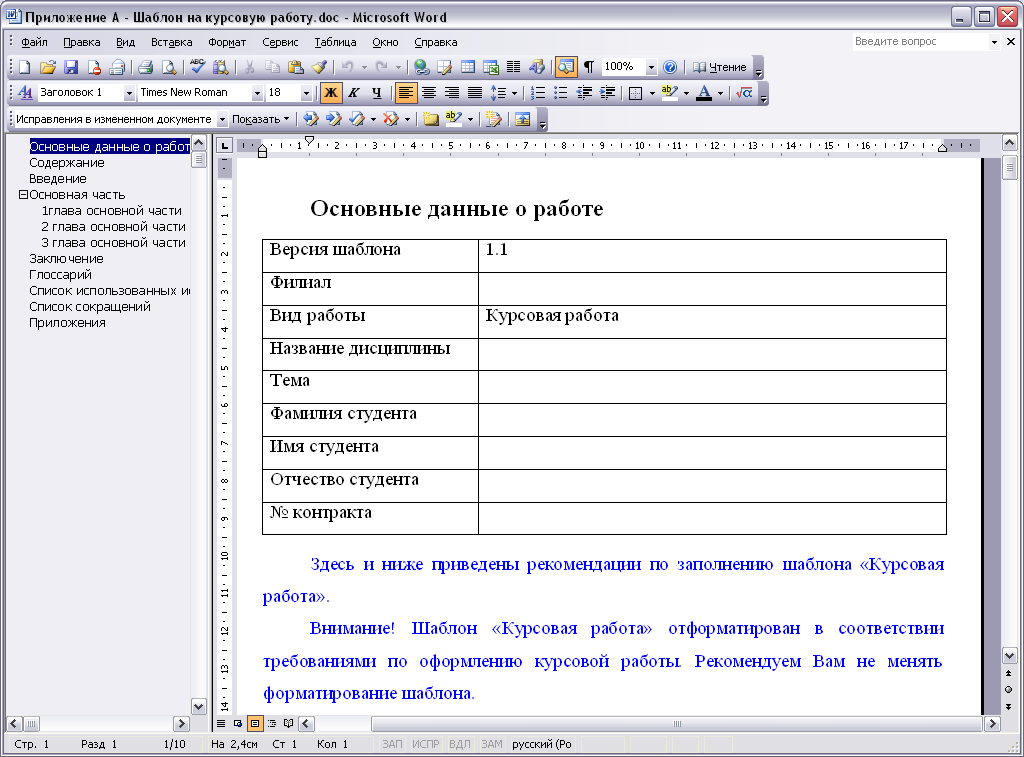
Task: Toggle the Reviewing Pane icon
Action: [522, 119]
